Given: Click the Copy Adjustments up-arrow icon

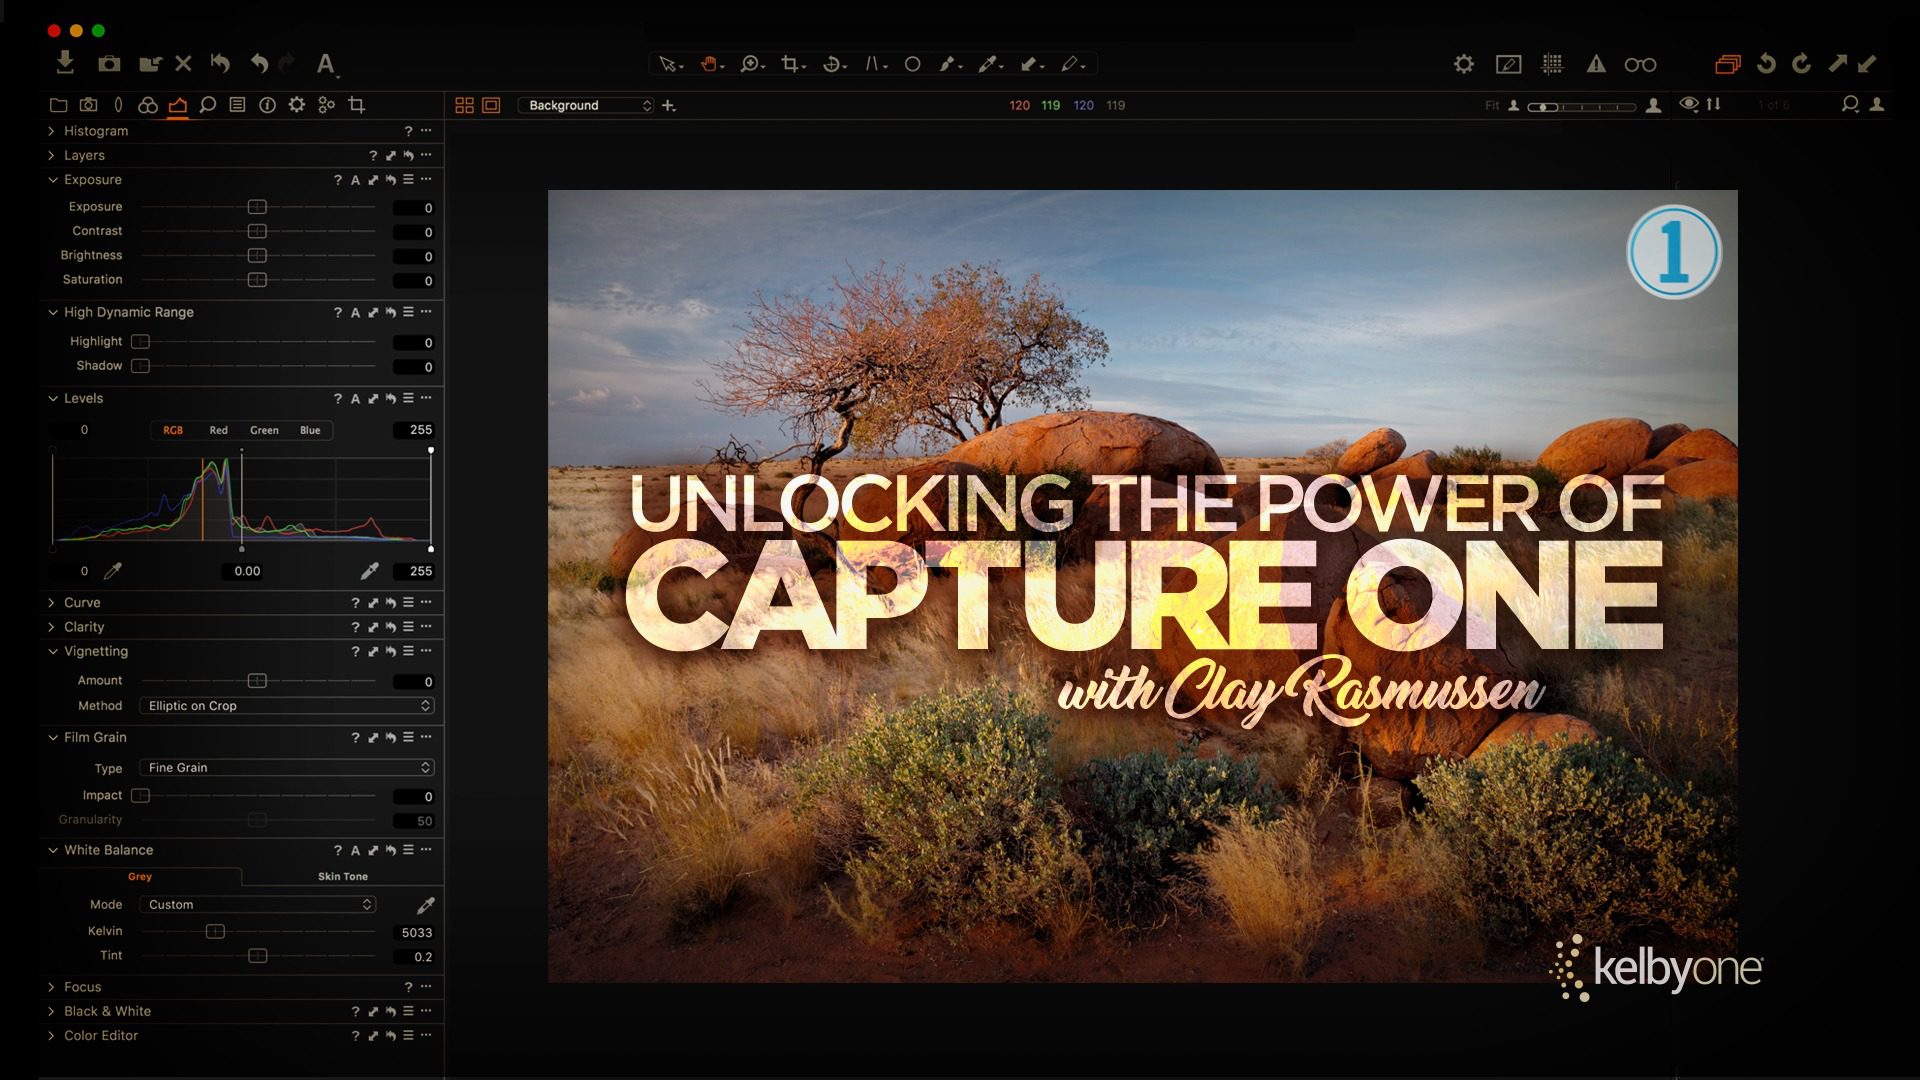Looking at the screenshot, I should [x=1838, y=64].
